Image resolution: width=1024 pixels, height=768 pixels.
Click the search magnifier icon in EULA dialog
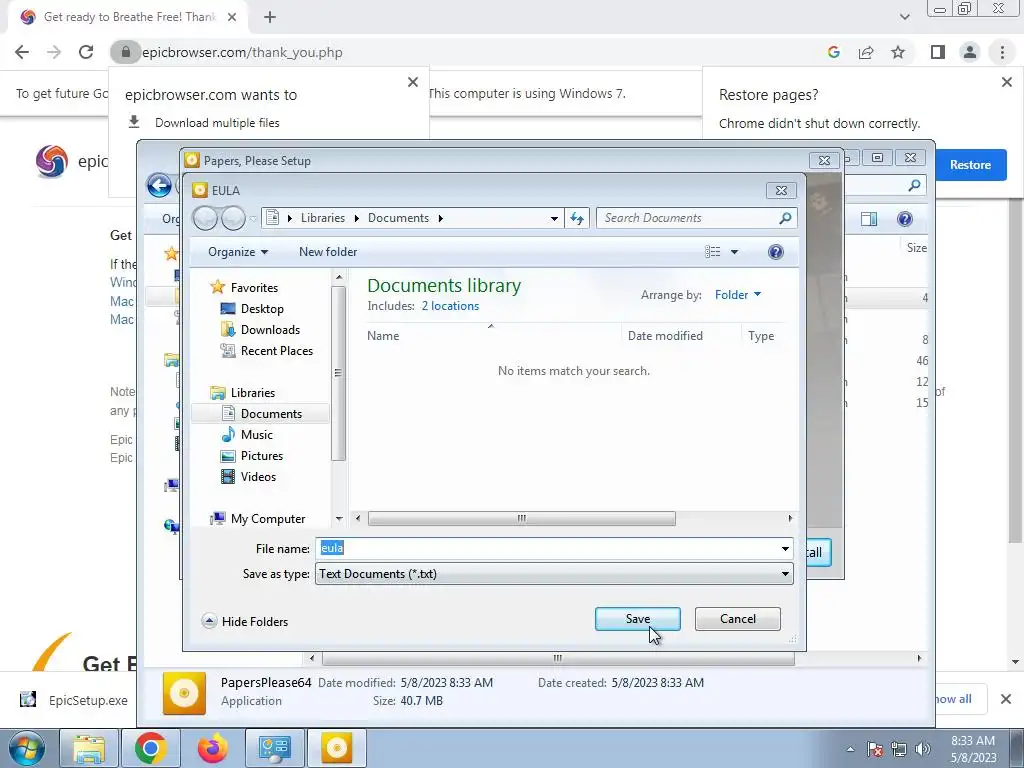[x=786, y=218]
